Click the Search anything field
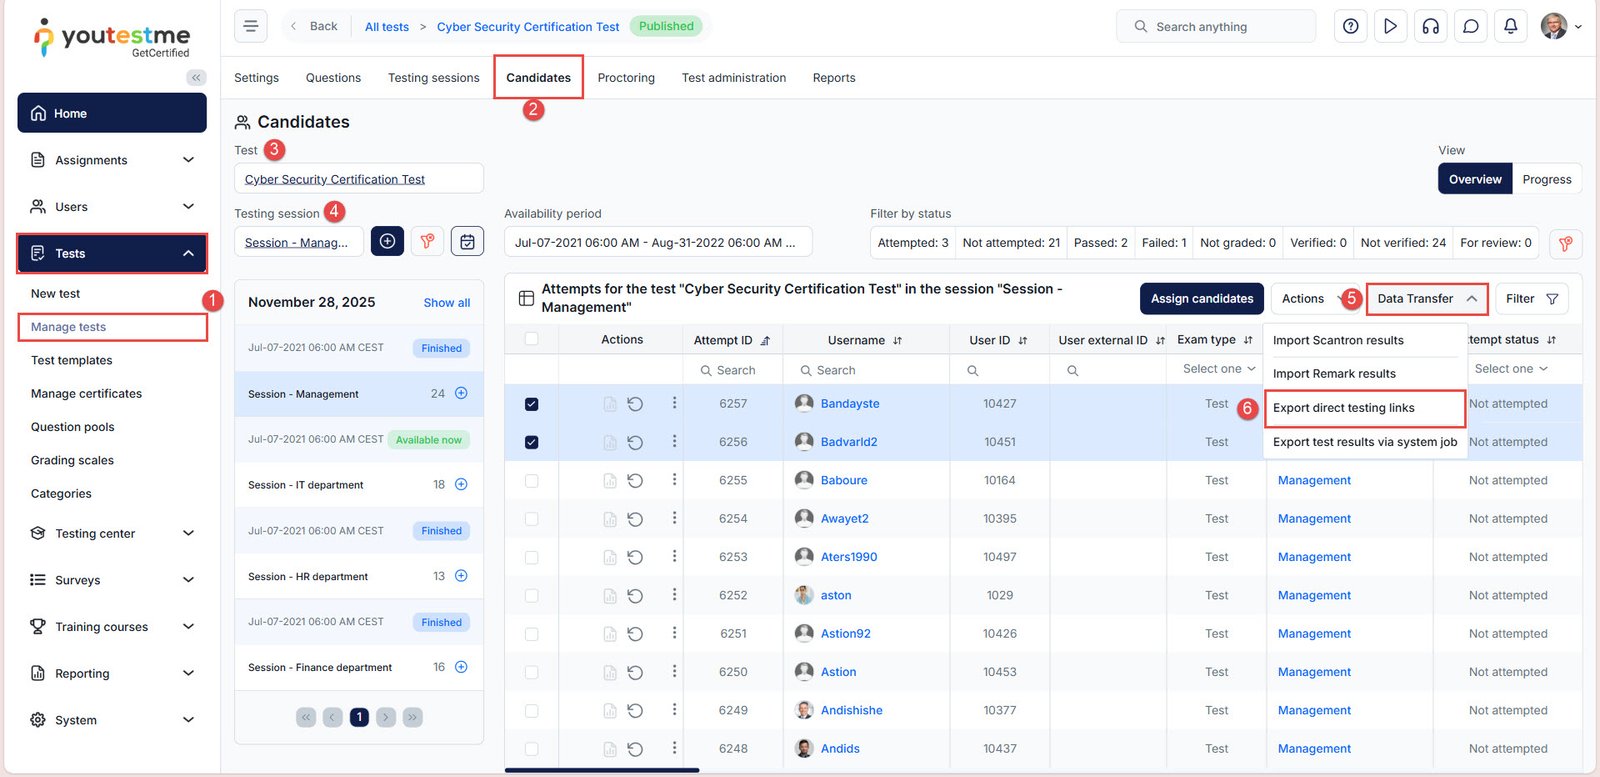Screen dimensions: 1600x777 1215,27
